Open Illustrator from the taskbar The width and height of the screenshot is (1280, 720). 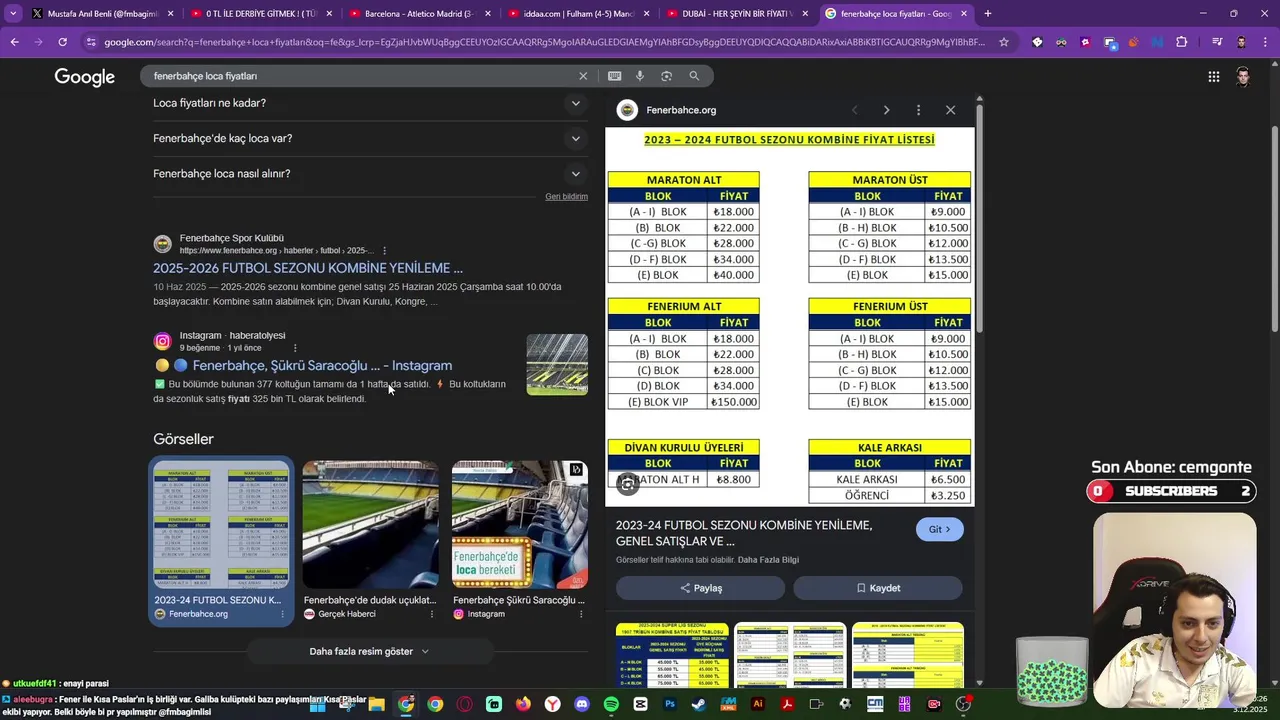pyautogui.click(x=758, y=704)
